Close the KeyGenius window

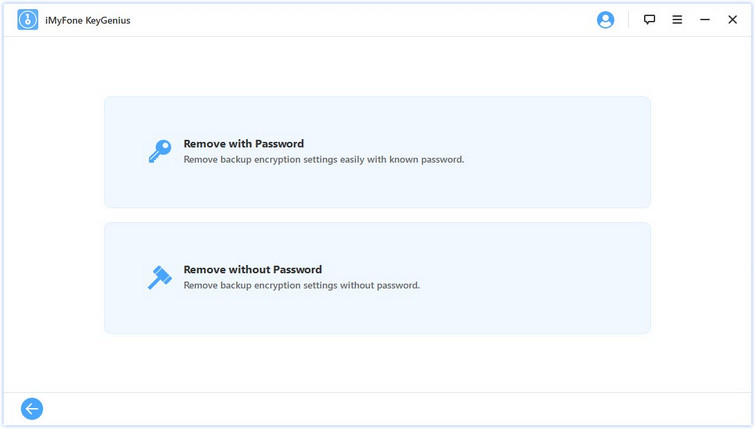pos(732,20)
